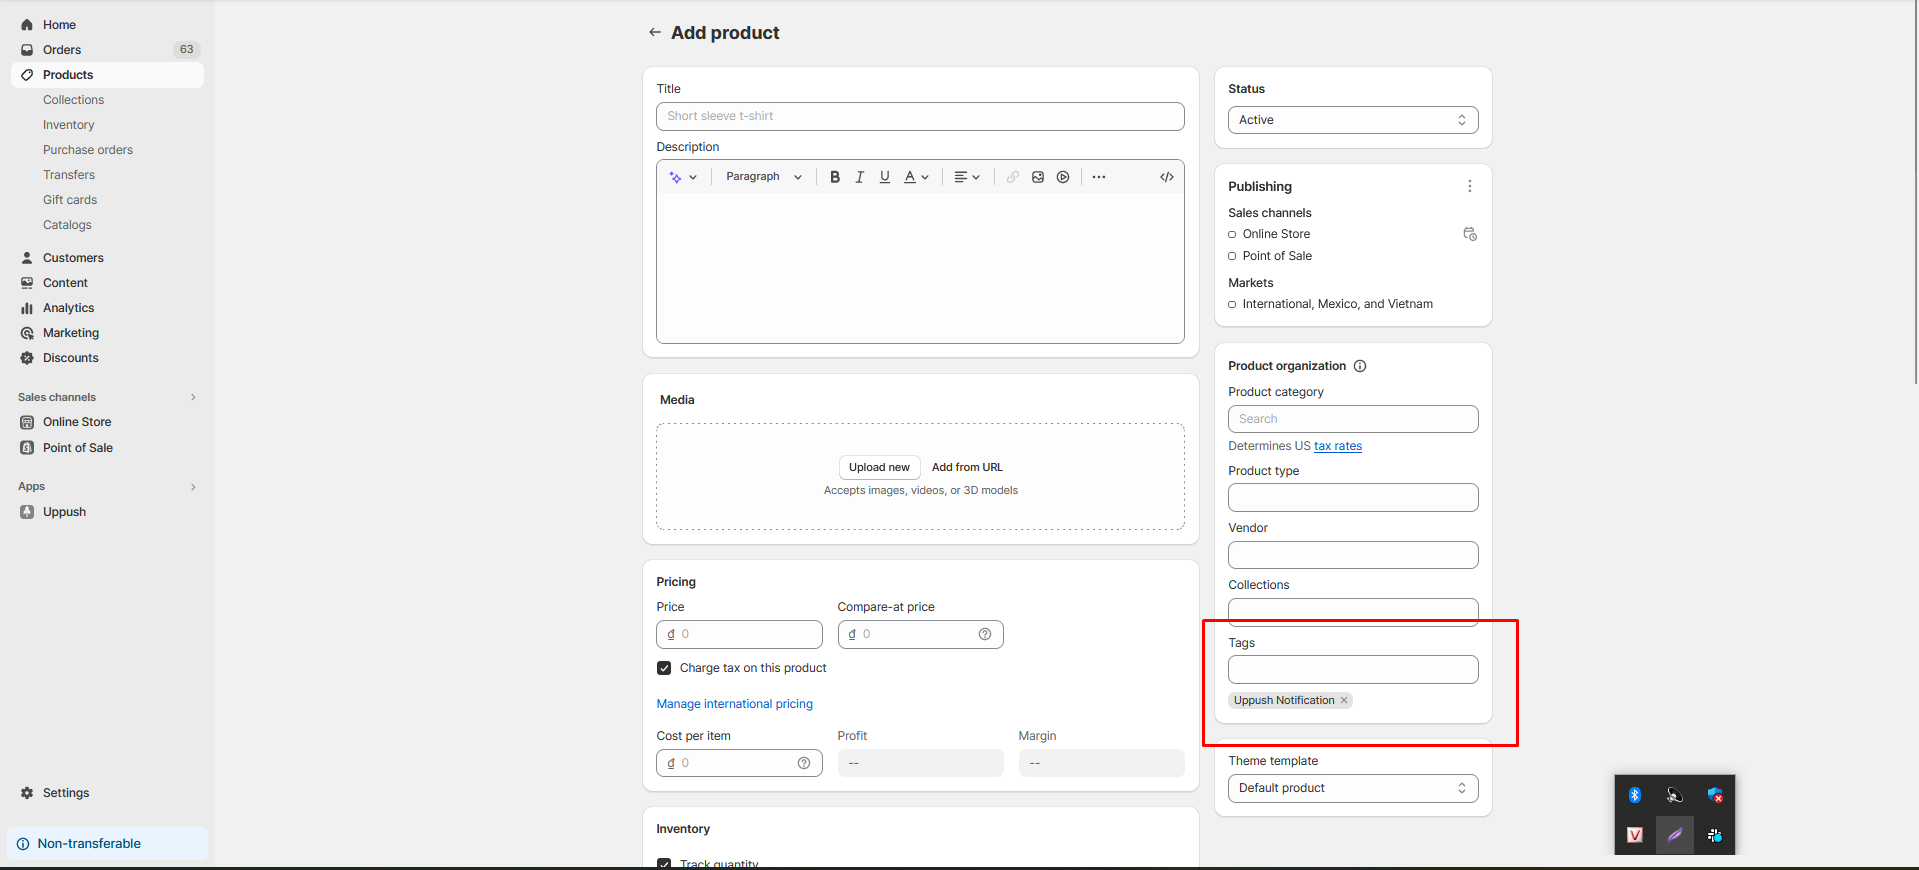Toggle the Track quantity checkbox

click(x=664, y=863)
